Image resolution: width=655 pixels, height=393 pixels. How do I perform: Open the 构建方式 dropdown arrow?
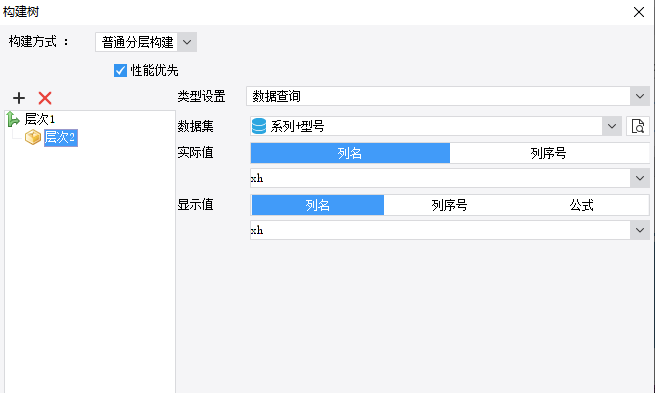point(187,42)
